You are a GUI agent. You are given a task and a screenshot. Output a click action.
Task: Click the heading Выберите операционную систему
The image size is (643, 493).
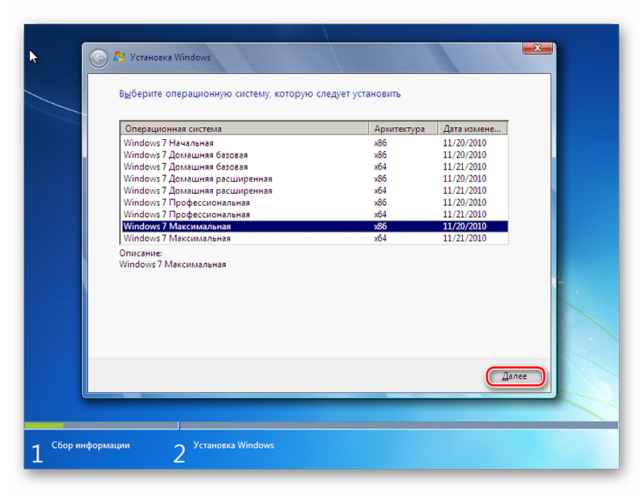260,94
